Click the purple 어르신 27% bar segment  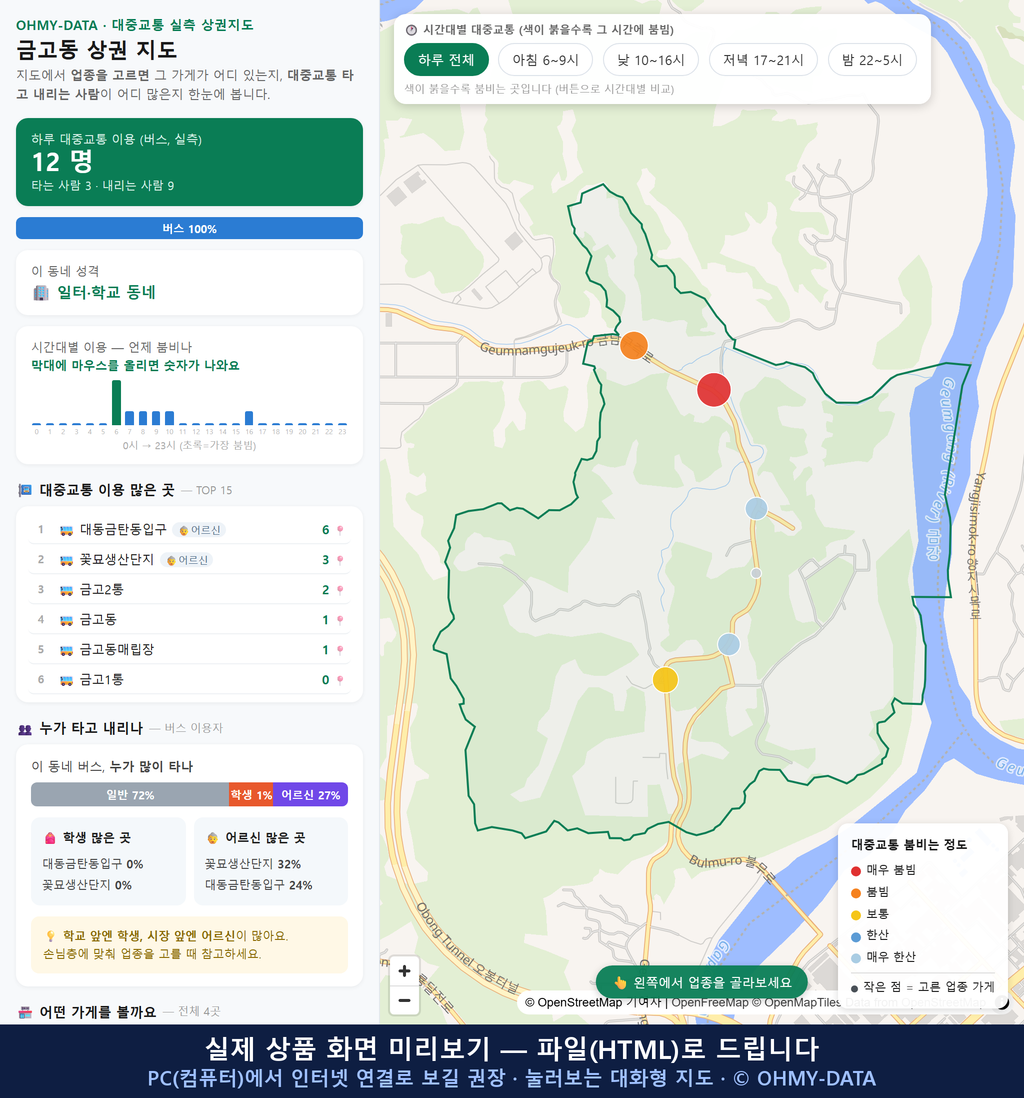point(310,795)
